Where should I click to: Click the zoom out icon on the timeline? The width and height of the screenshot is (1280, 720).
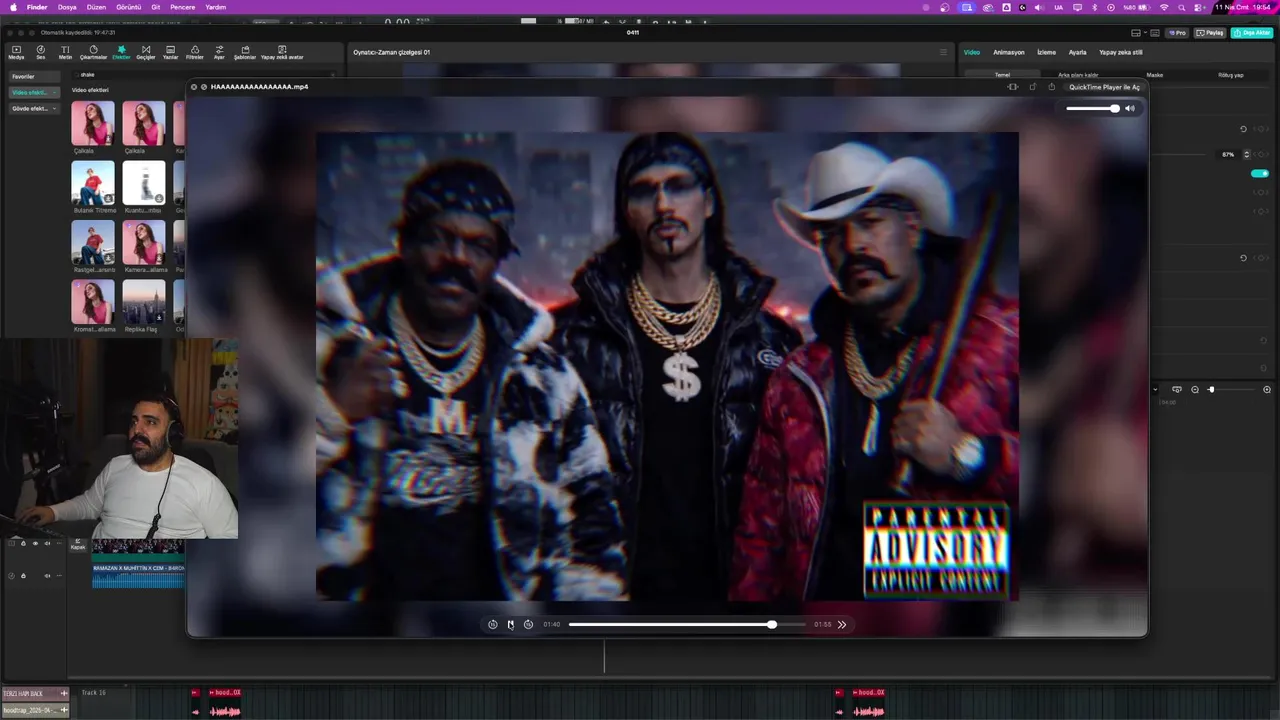tap(1194, 389)
